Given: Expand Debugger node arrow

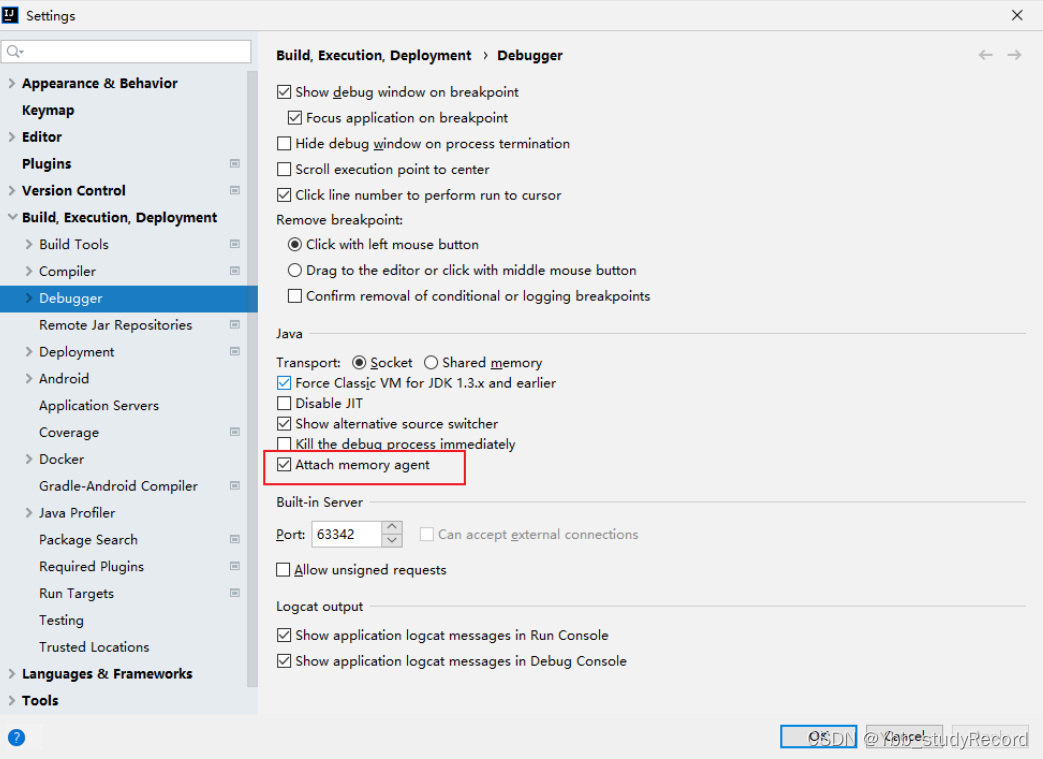Looking at the screenshot, I should point(29,298).
